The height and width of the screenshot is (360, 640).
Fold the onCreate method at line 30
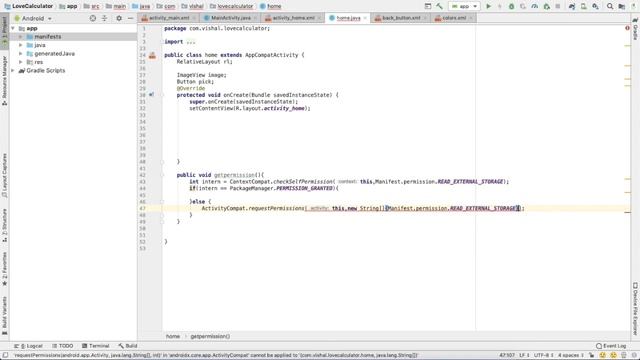(162, 95)
